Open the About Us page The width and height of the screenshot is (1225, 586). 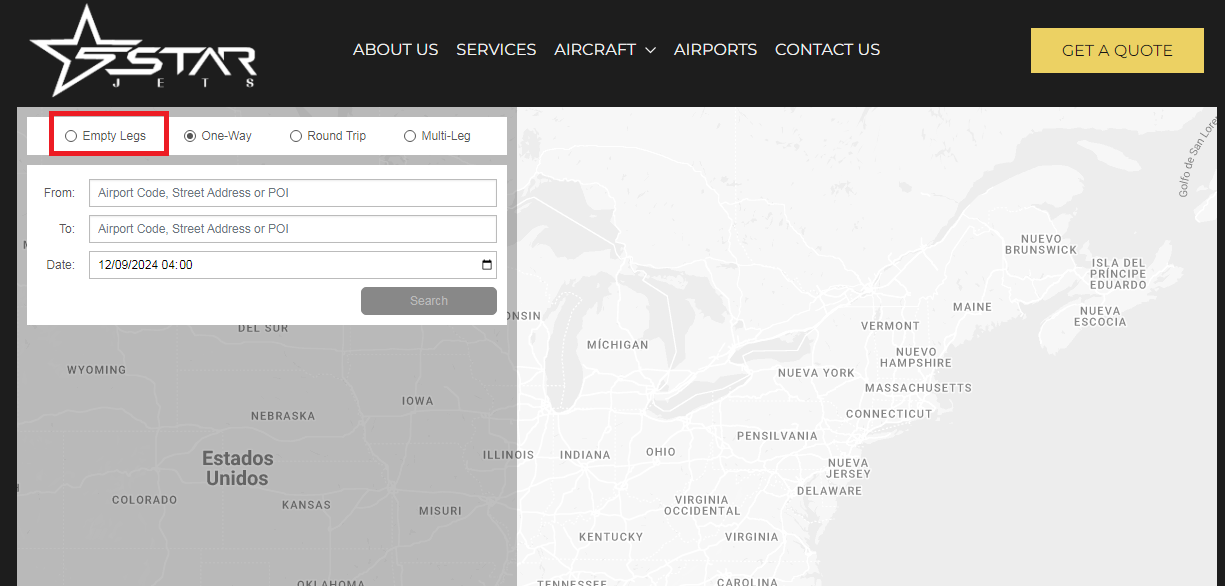coord(395,49)
